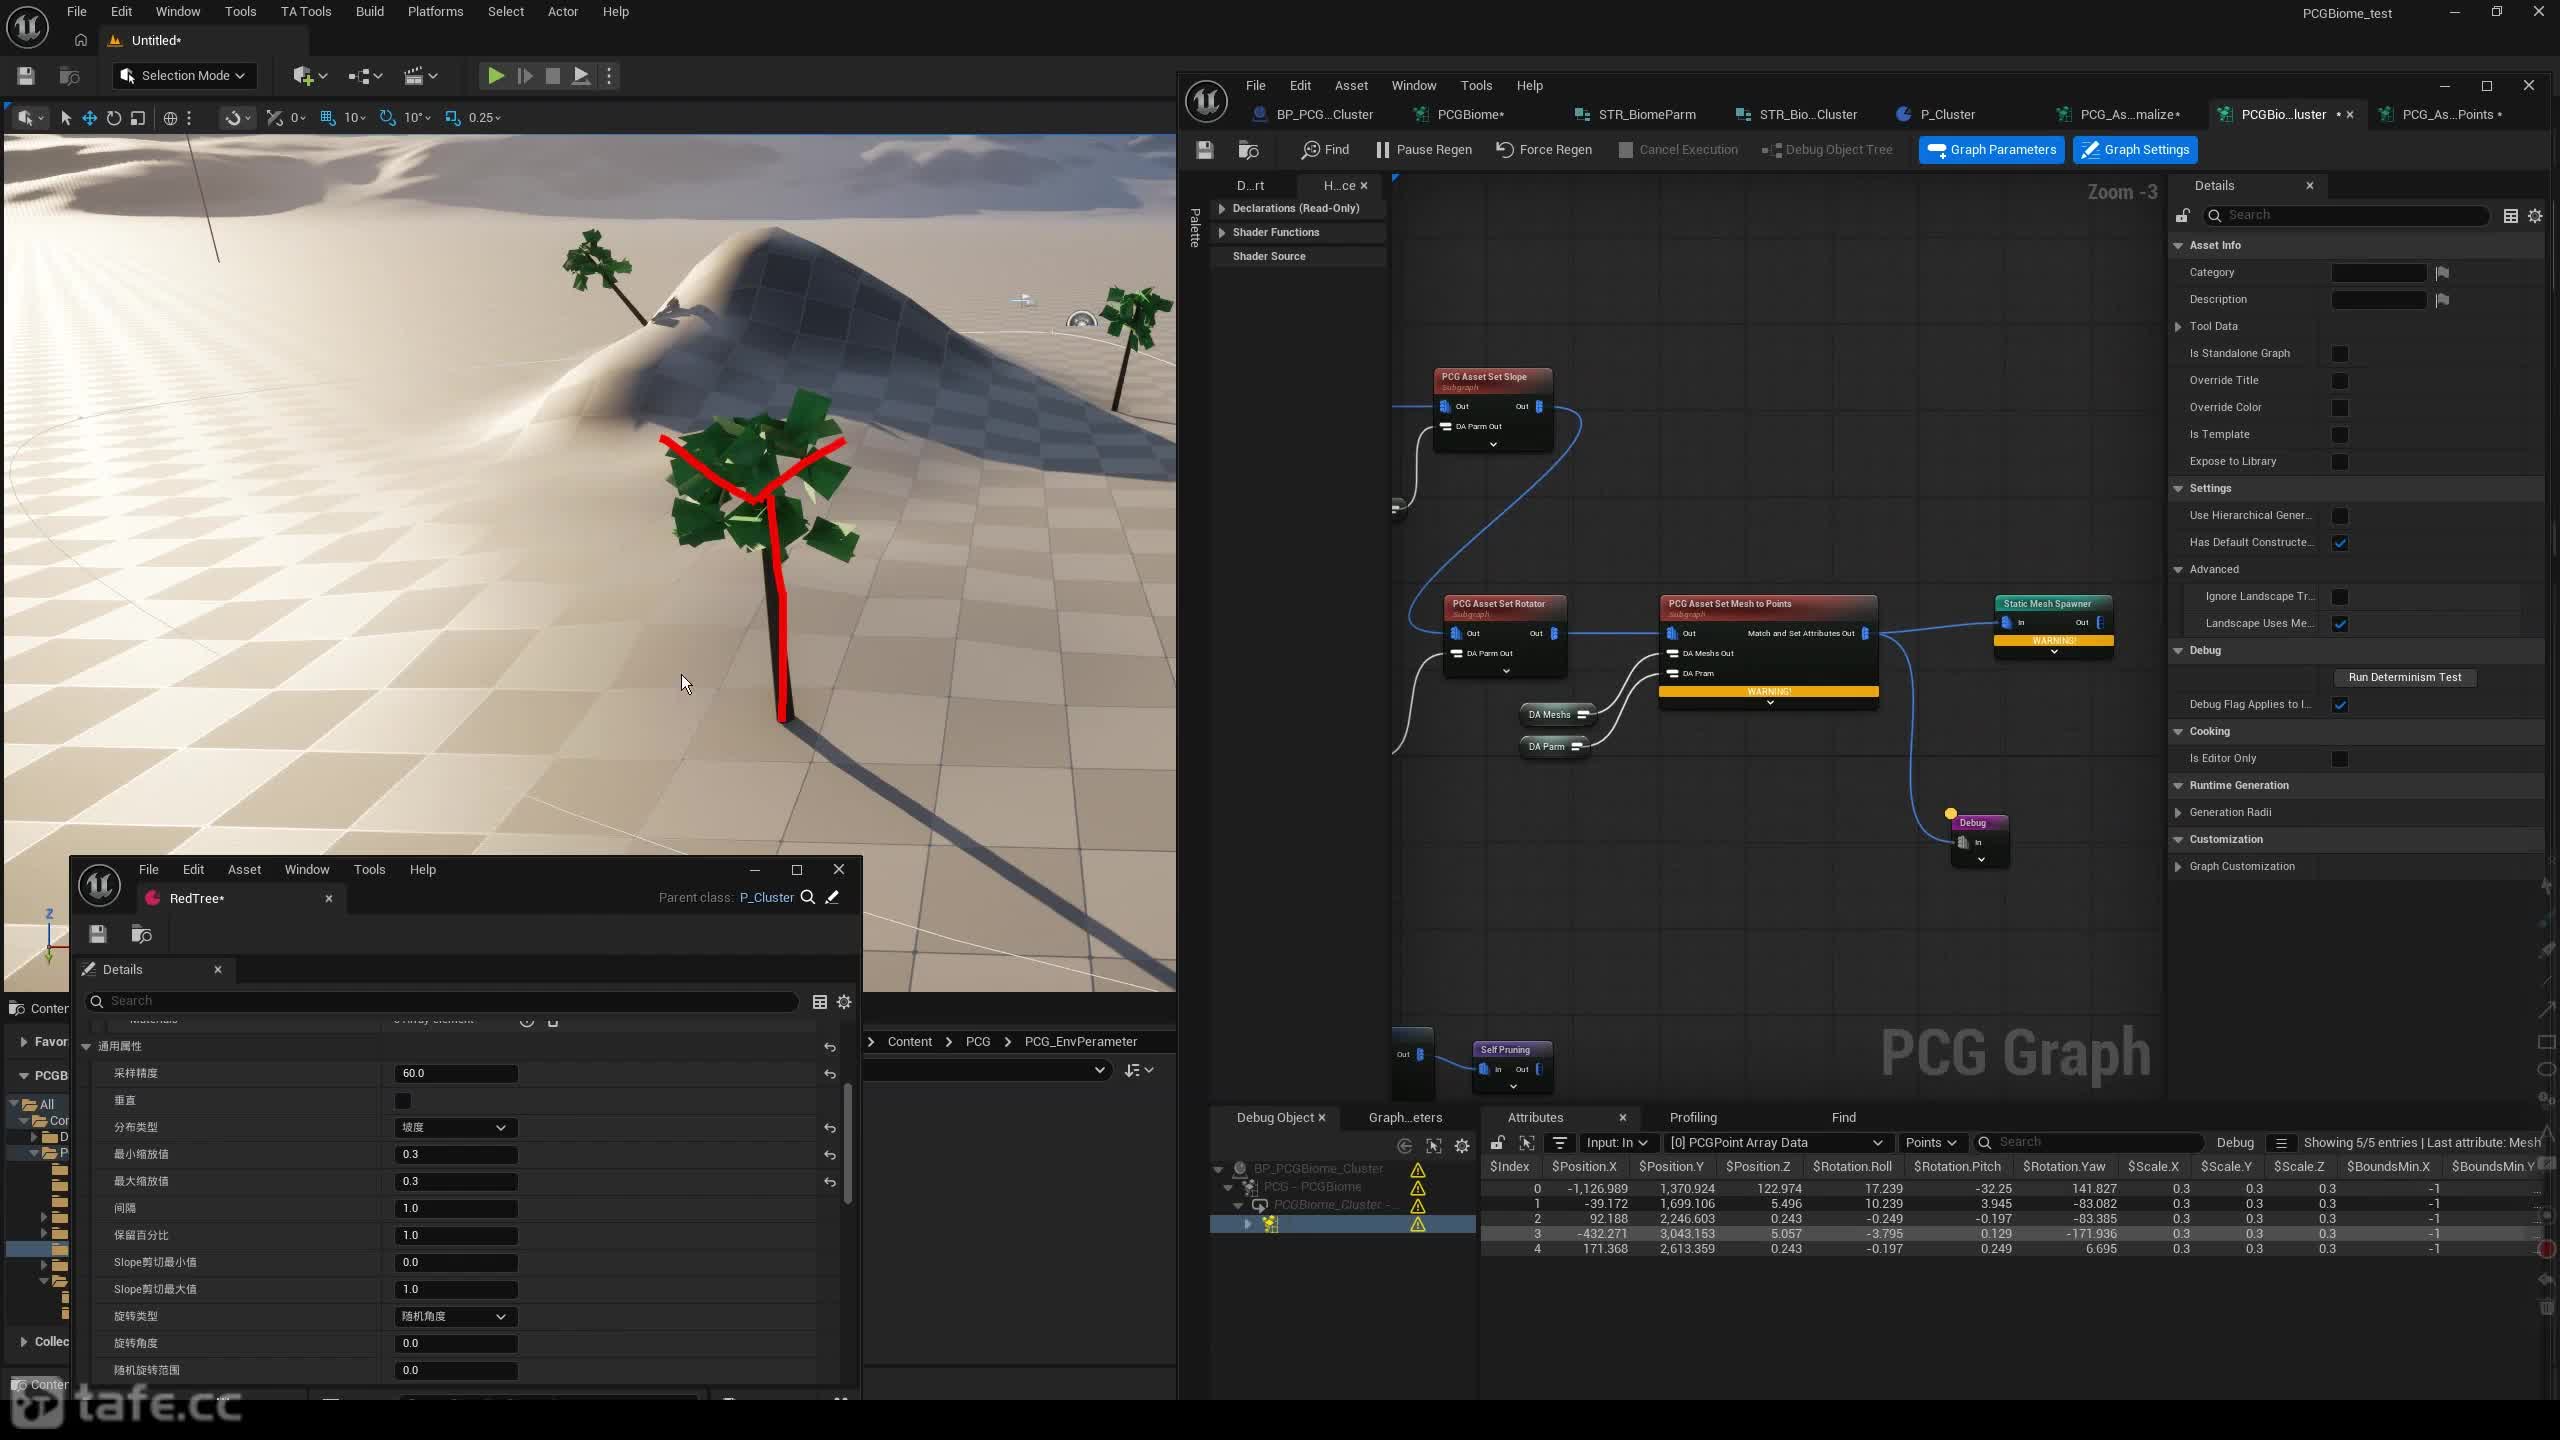Enable the Is Standalone Graph checkbox
The height and width of the screenshot is (1440, 2560).
click(2340, 354)
